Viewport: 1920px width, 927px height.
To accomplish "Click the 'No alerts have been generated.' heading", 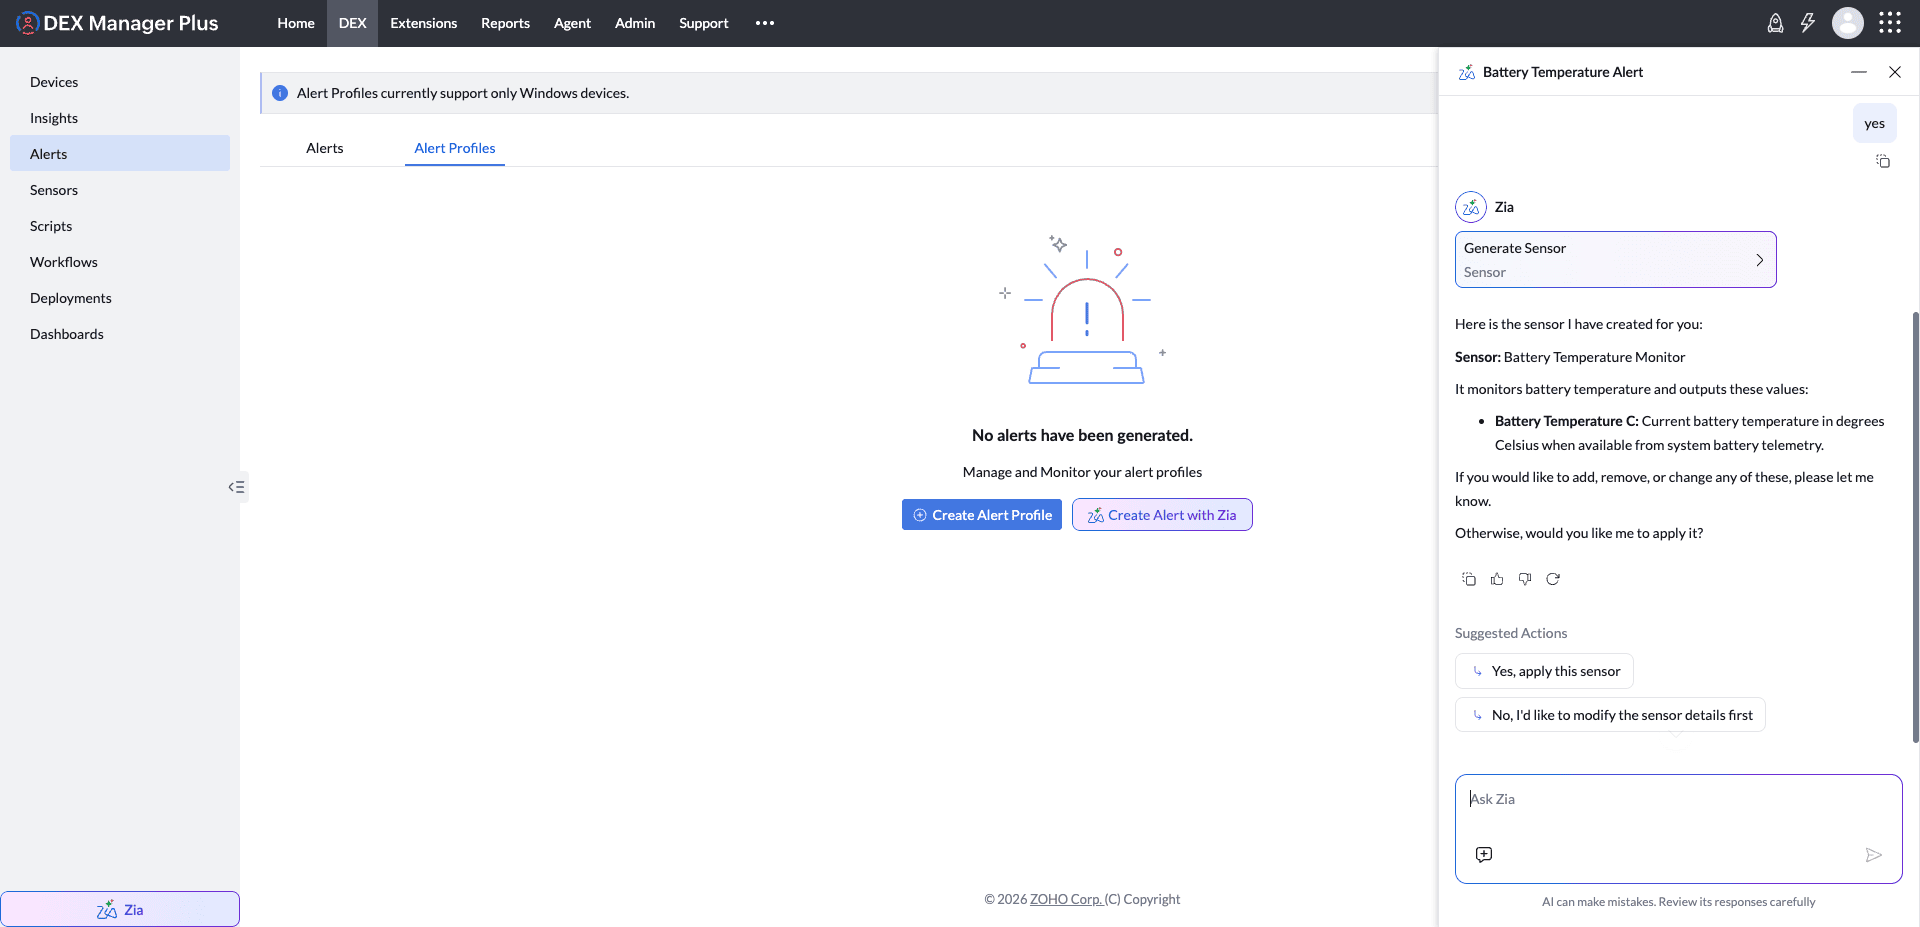I will tap(1082, 435).
